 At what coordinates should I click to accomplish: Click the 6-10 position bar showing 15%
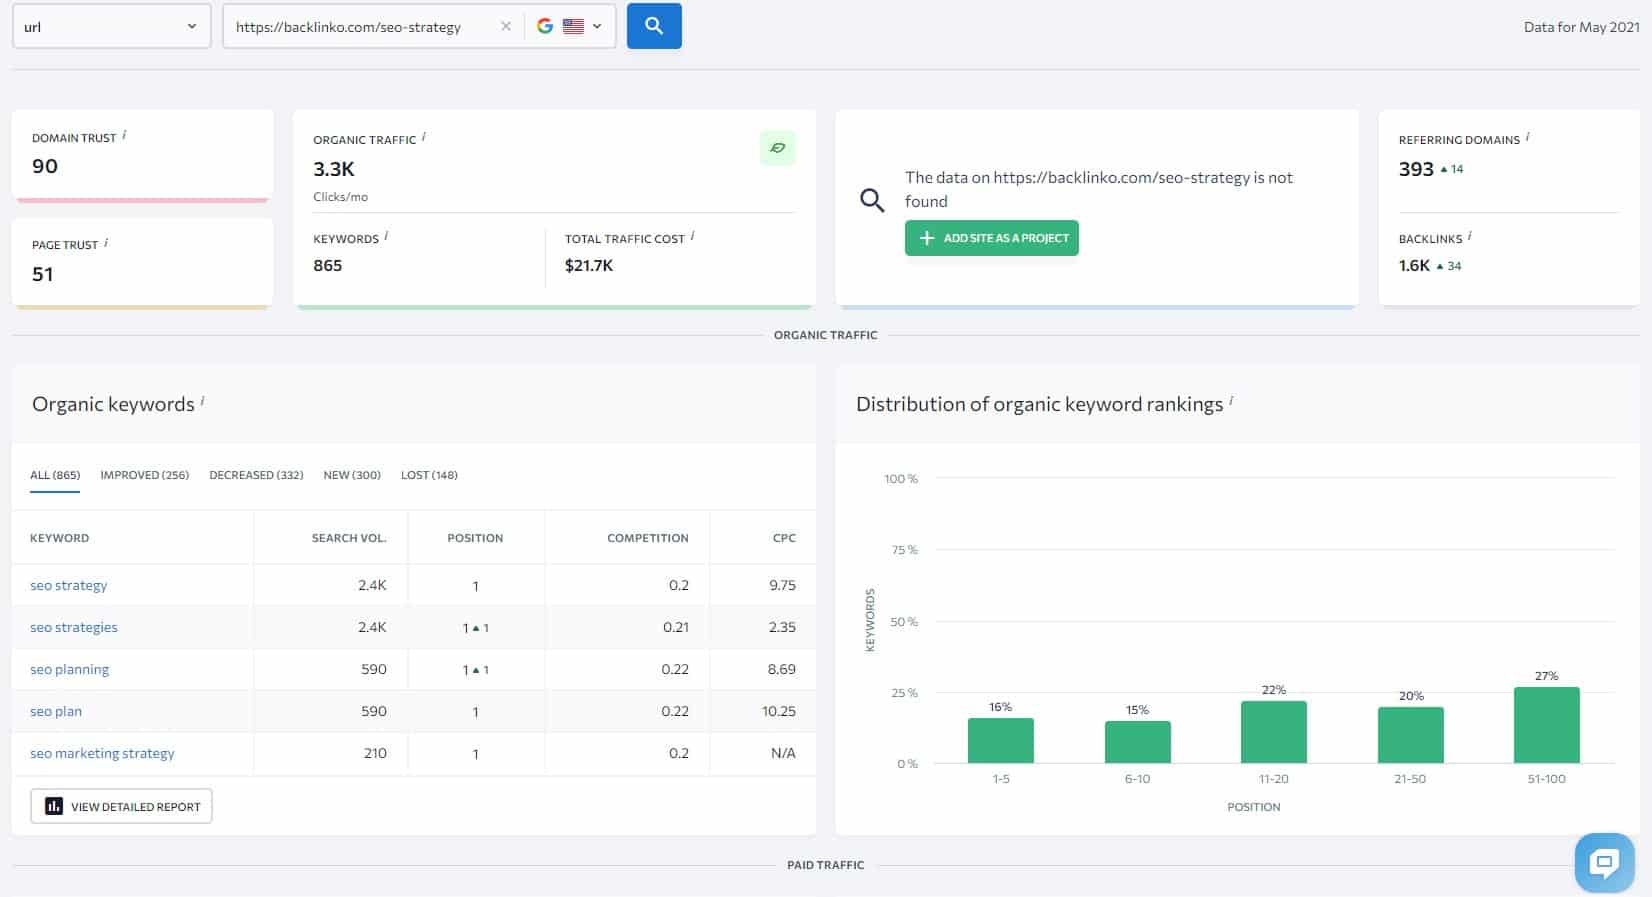coord(1137,742)
